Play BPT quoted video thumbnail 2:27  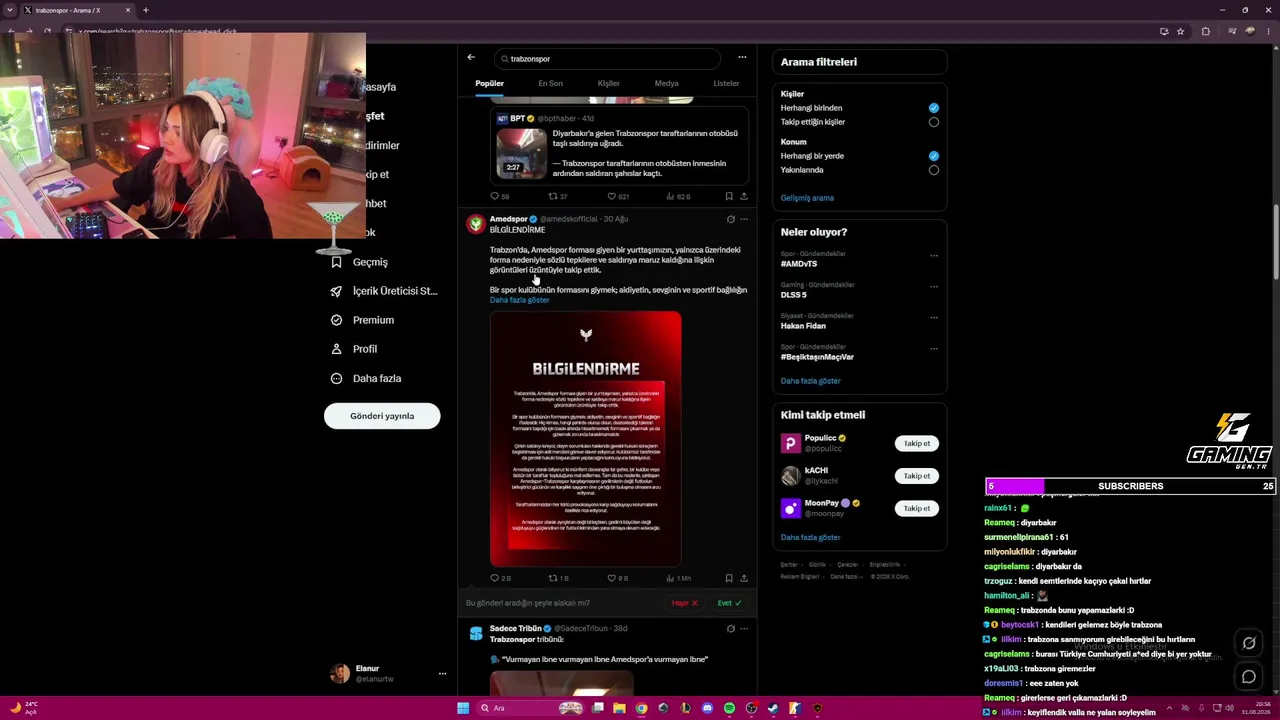(x=522, y=153)
